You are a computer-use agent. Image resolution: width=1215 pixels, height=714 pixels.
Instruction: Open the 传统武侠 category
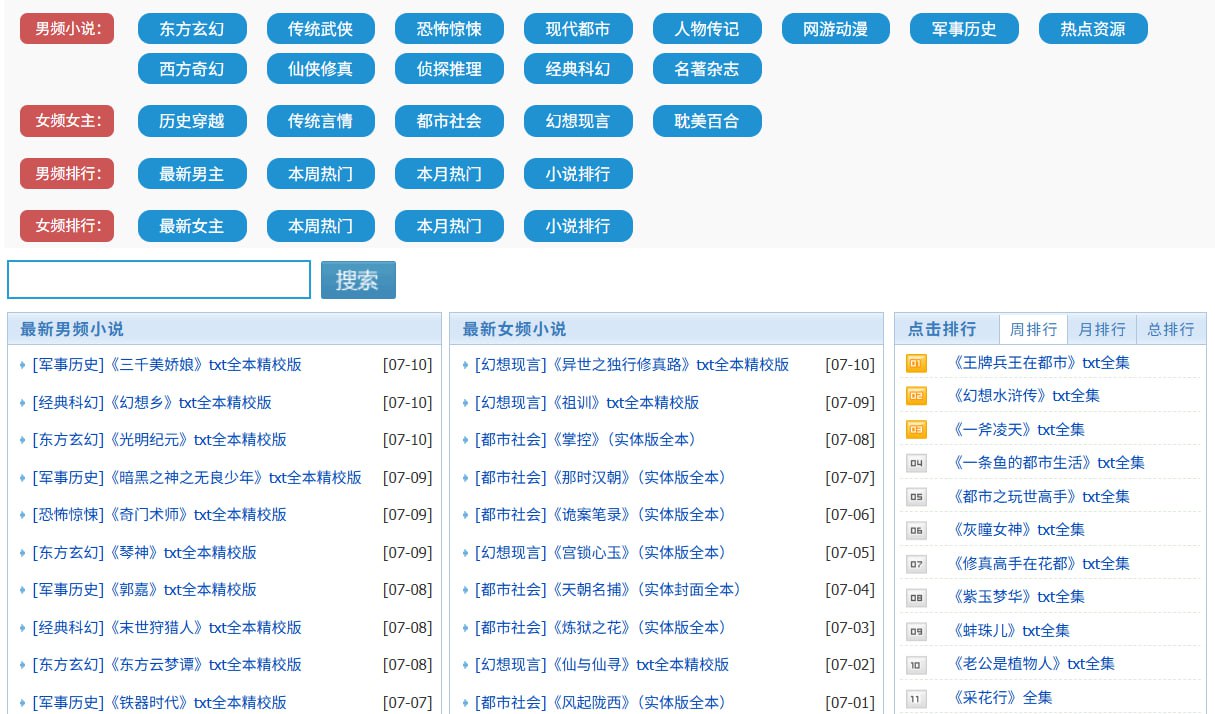point(321,29)
